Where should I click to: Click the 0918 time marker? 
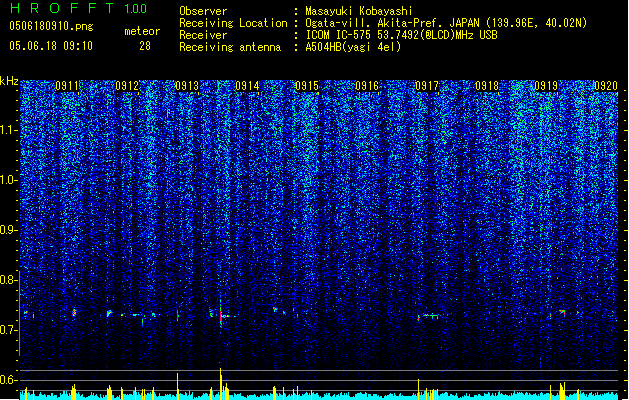(487, 86)
